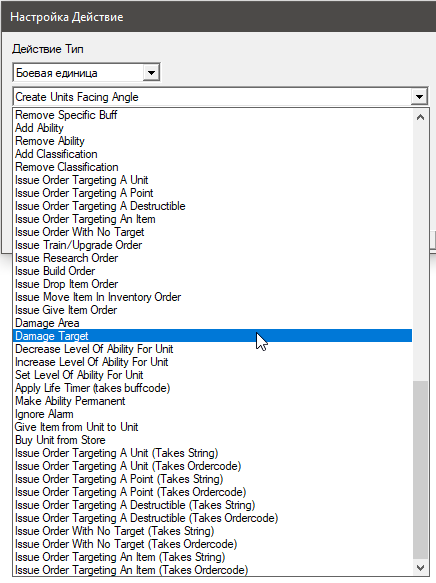Viewport: 436px width, 583px height.
Task: Choose Ignore Alarm action
Action: 213,414
